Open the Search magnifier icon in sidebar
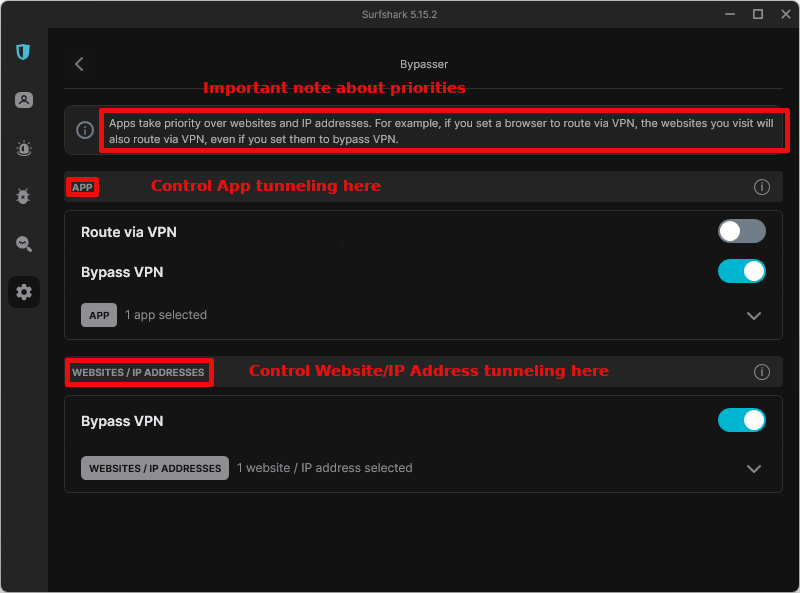This screenshot has width=800, height=593. (x=23, y=244)
